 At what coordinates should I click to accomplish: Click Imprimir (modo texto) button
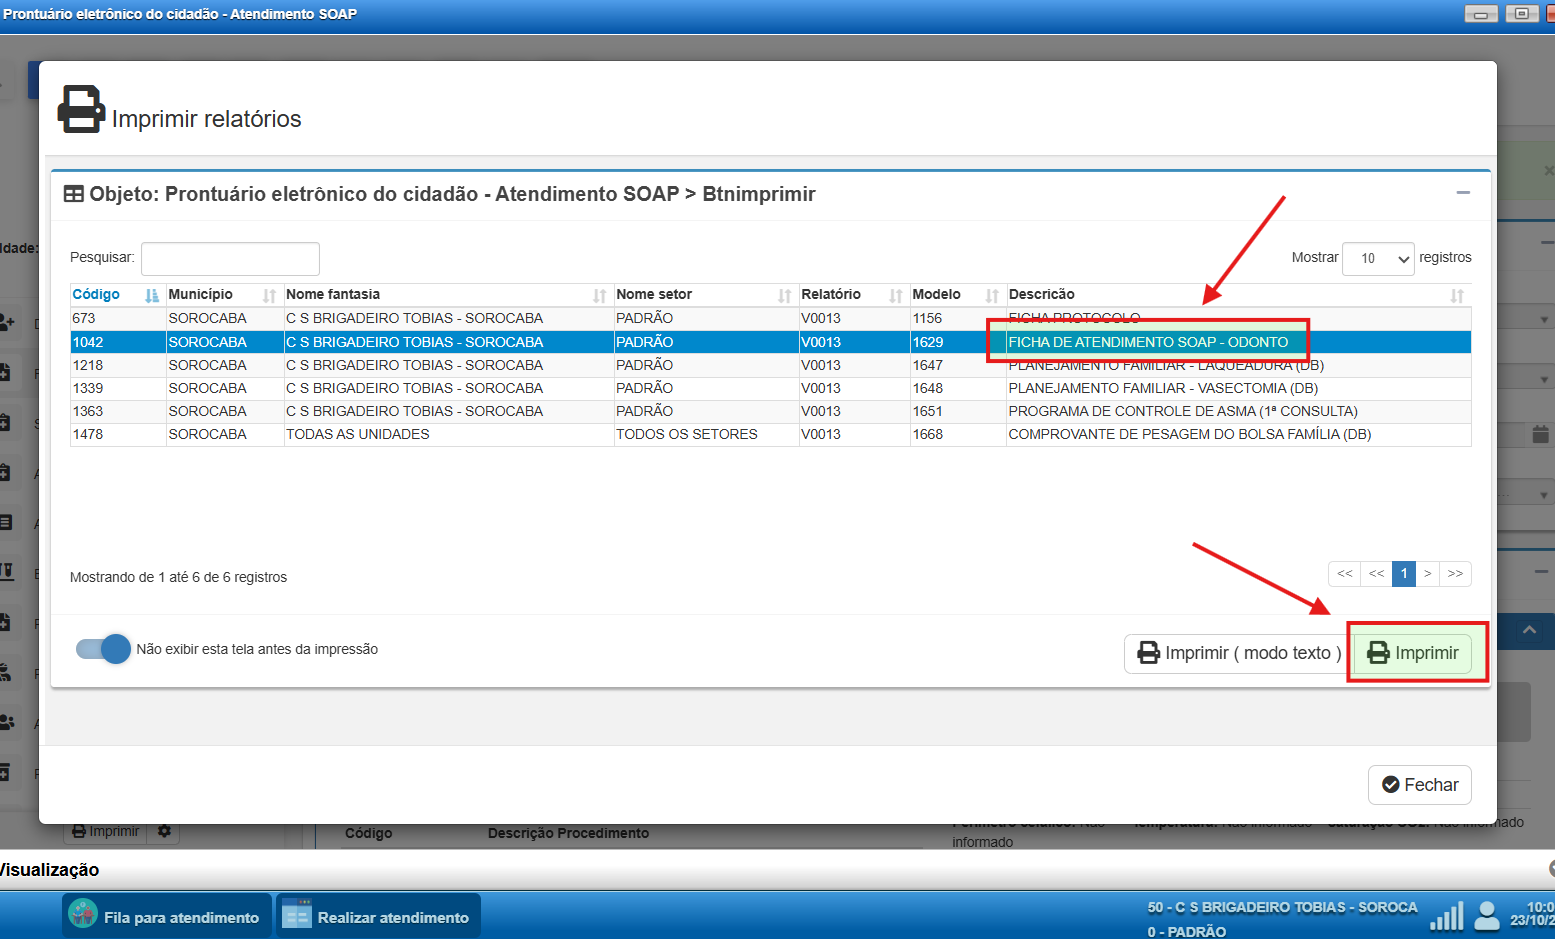[1235, 653]
